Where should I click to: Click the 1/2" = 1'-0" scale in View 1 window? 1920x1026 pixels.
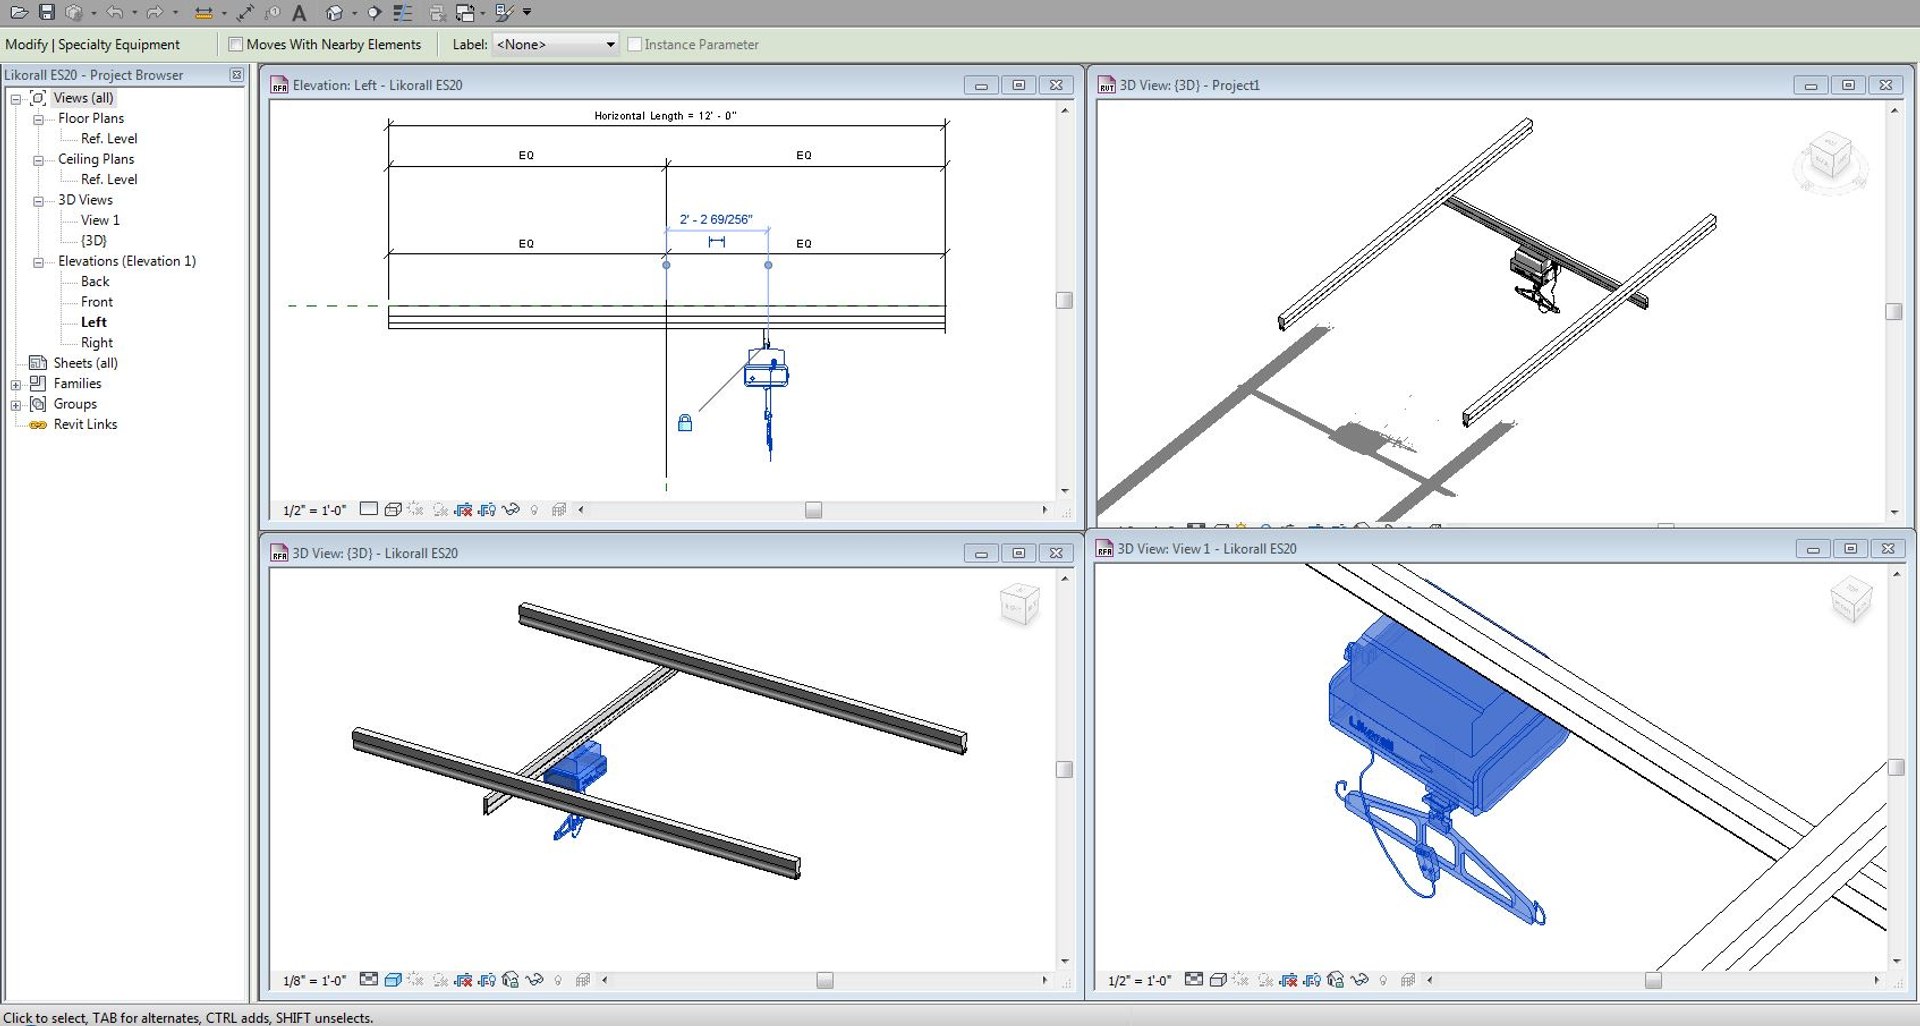click(1139, 980)
